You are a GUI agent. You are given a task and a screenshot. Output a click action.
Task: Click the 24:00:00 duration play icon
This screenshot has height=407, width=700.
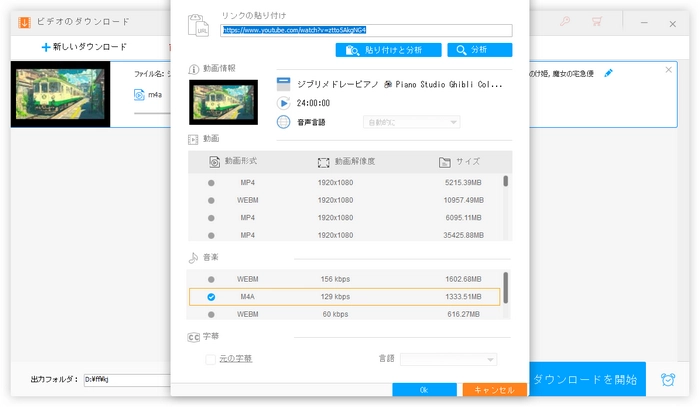pyautogui.click(x=283, y=103)
